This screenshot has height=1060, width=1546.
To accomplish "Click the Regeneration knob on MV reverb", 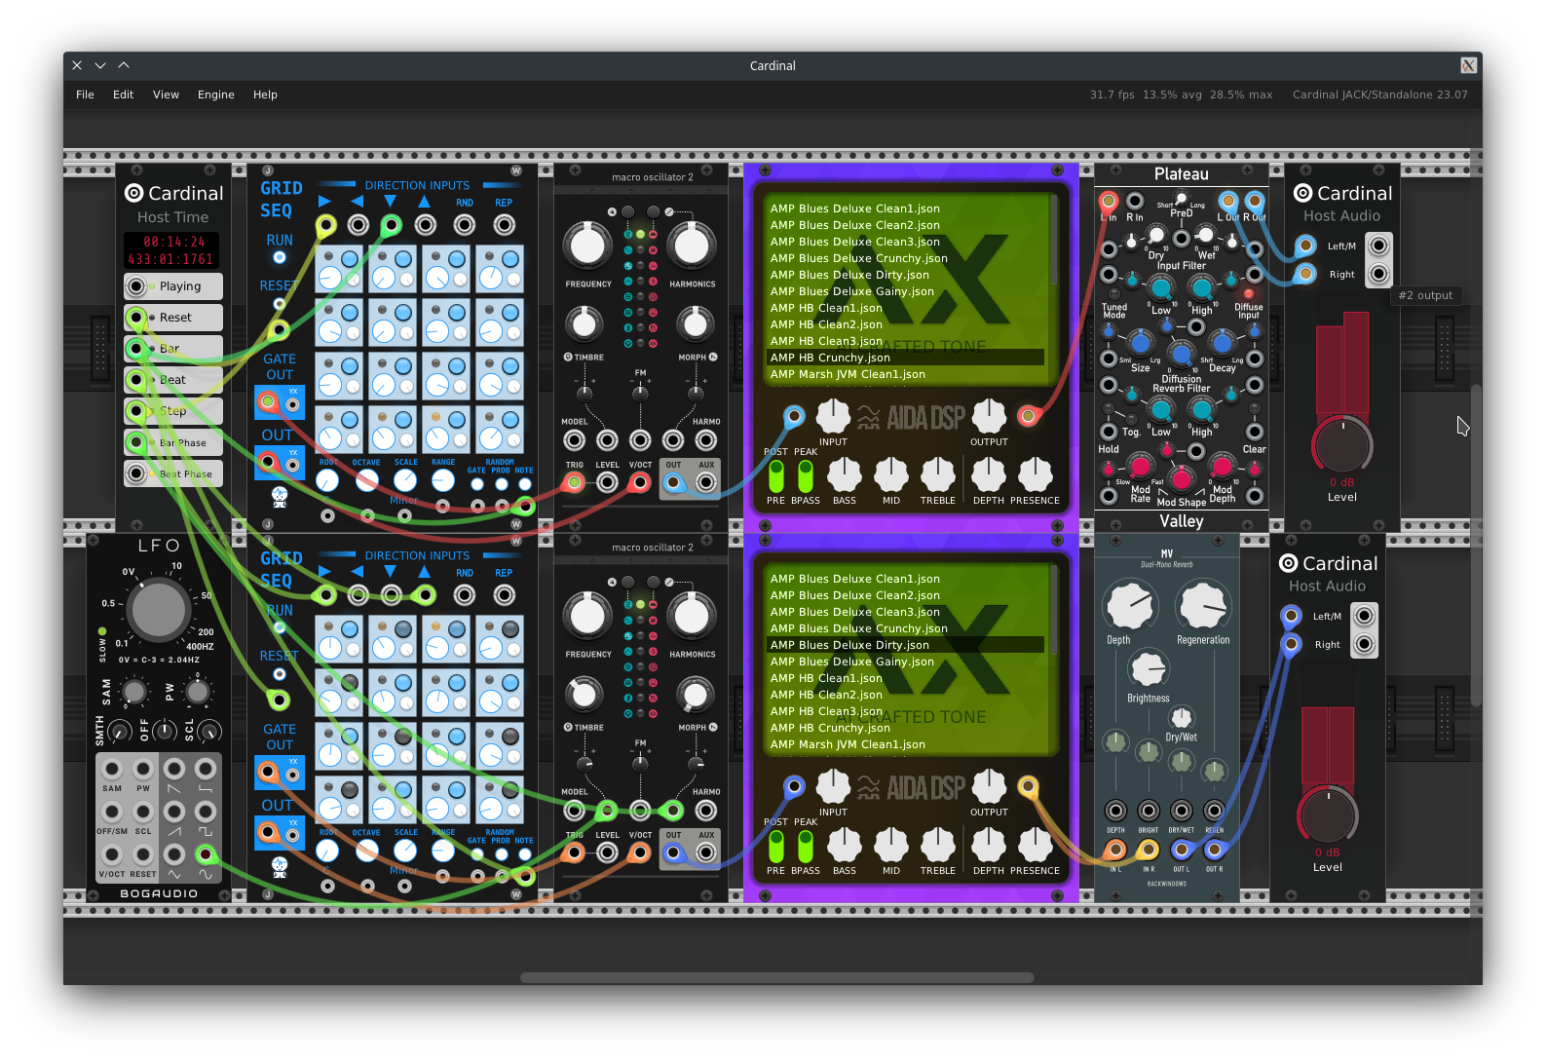I will coord(1203,605).
